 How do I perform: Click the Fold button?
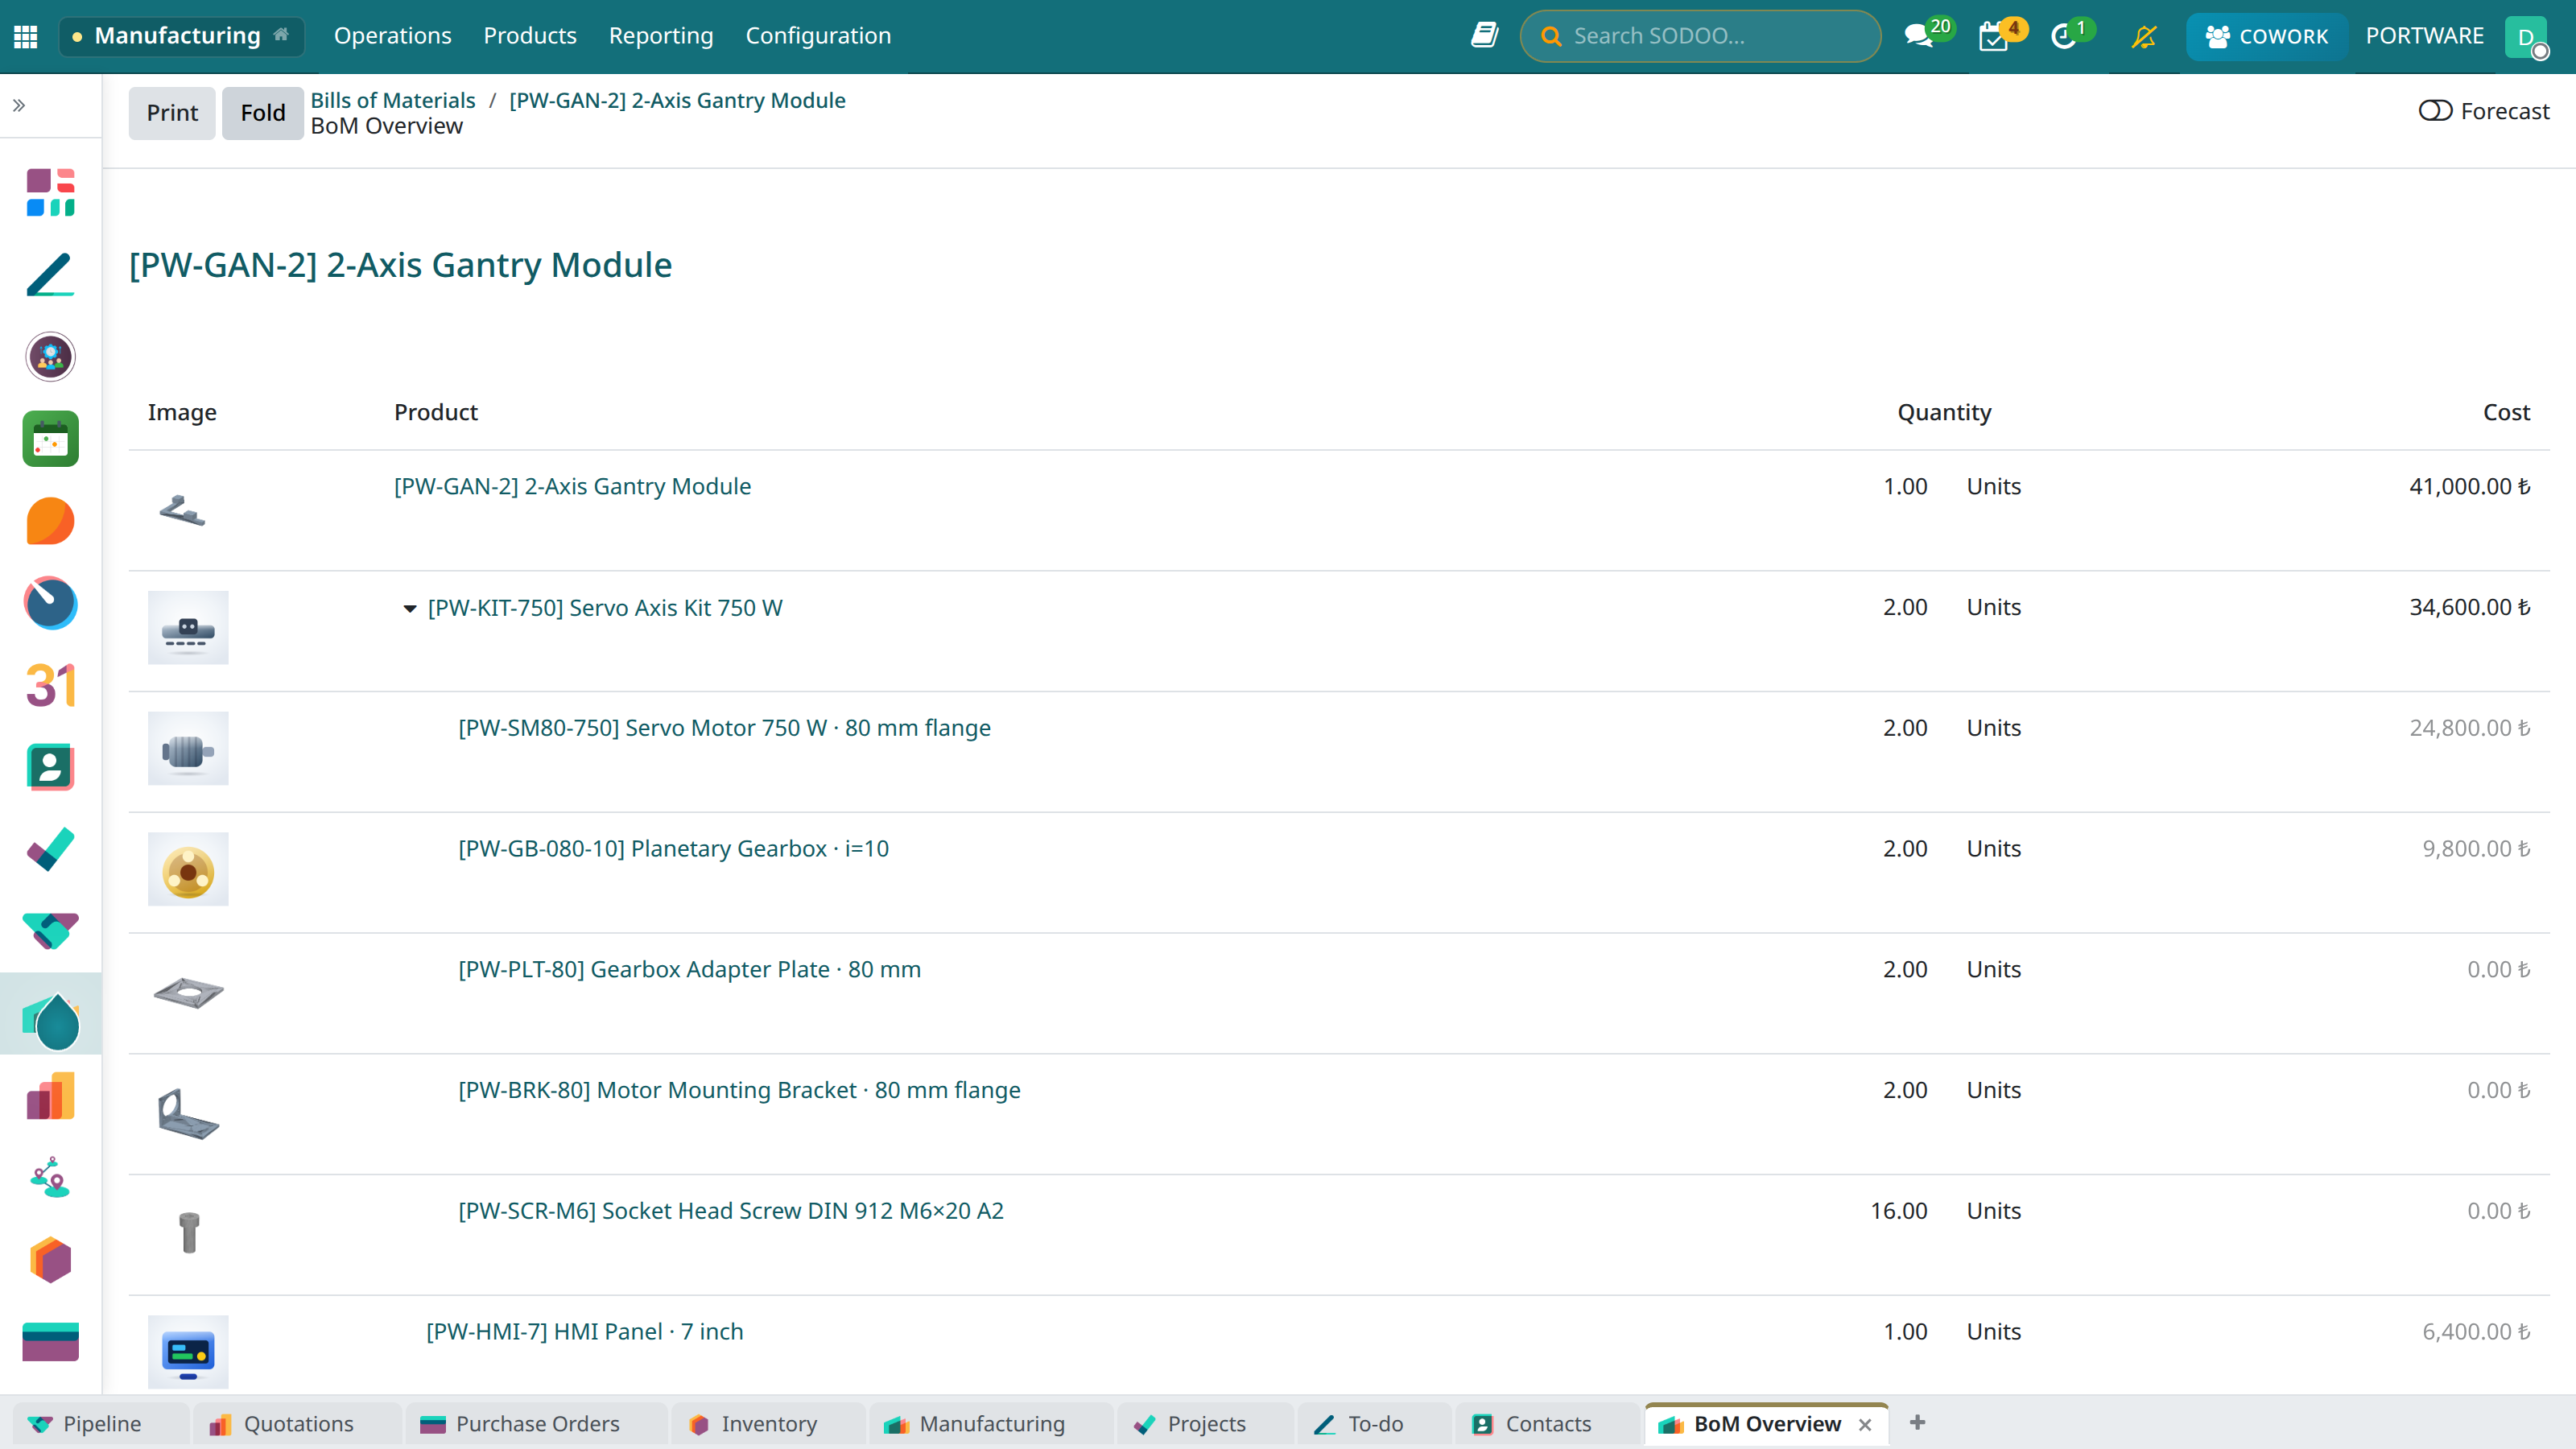pyautogui.click(x=262, y=112)
